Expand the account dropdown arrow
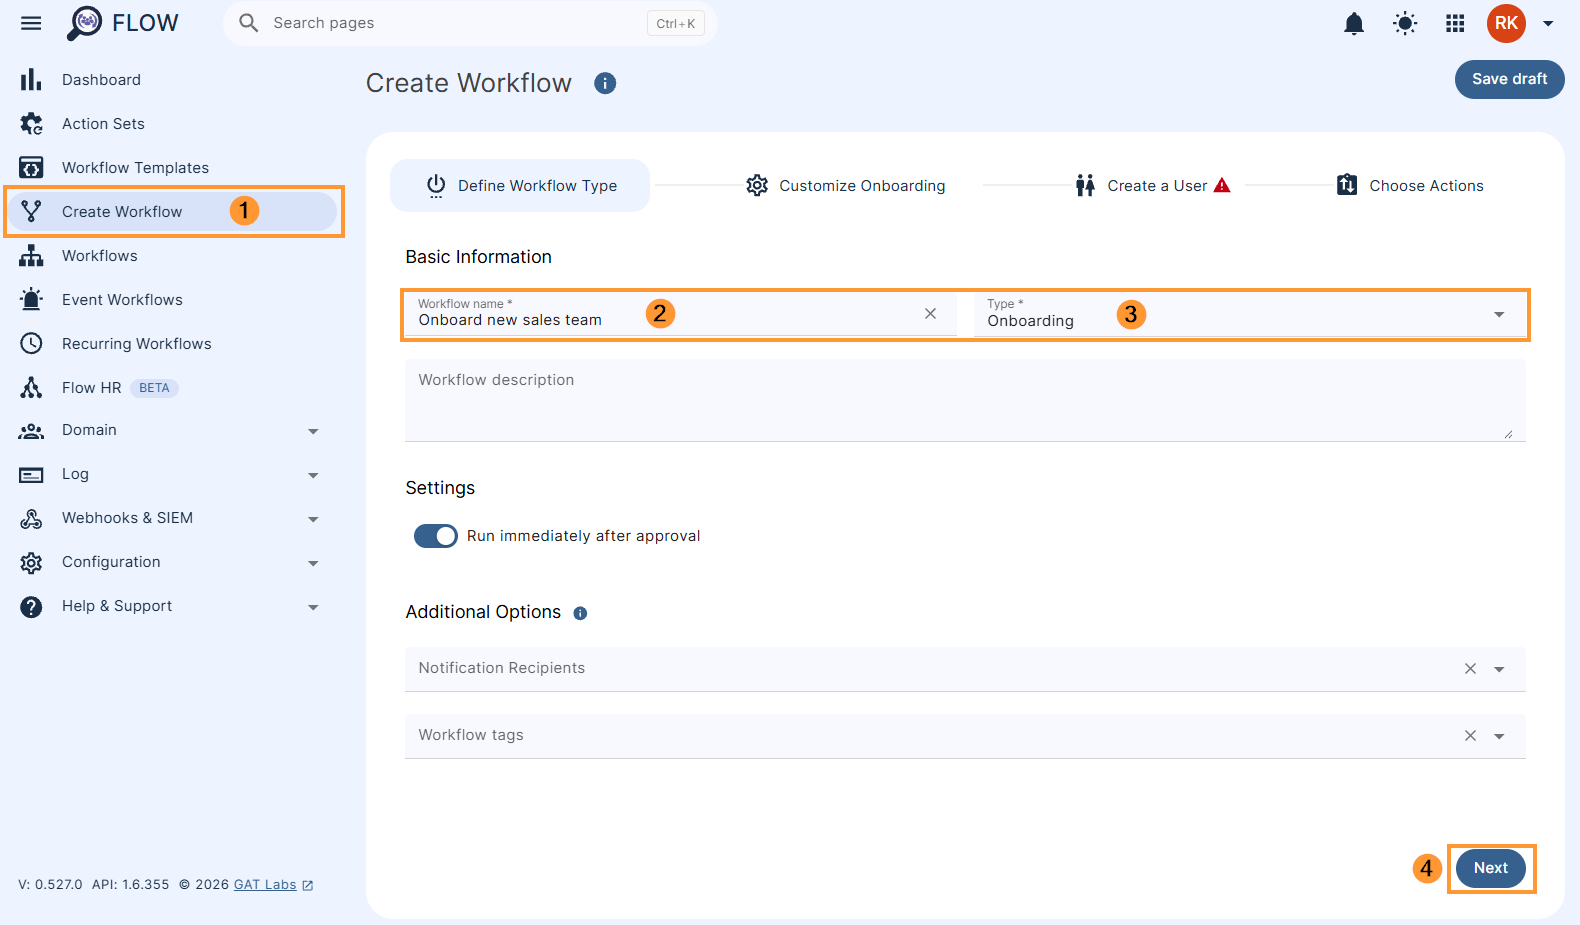 [1548, 23]
